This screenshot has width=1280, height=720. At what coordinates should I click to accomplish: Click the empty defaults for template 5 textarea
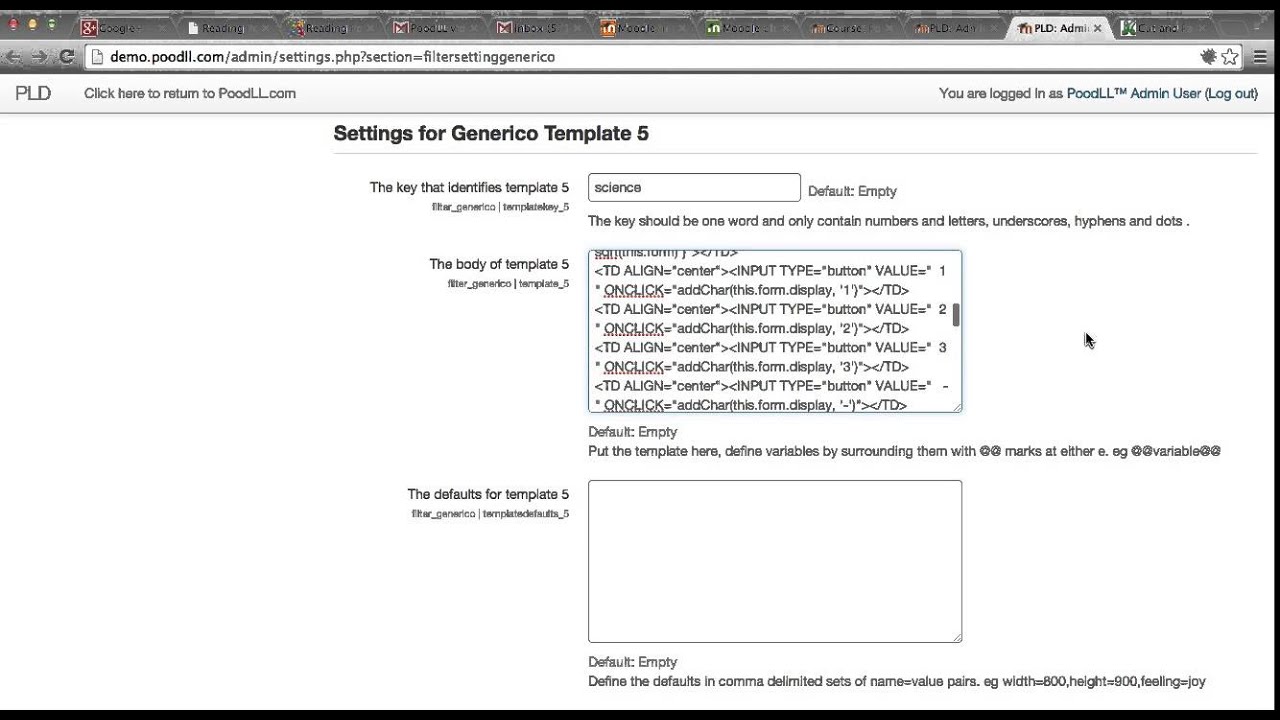pyautogui.click(x=775, y=561)
